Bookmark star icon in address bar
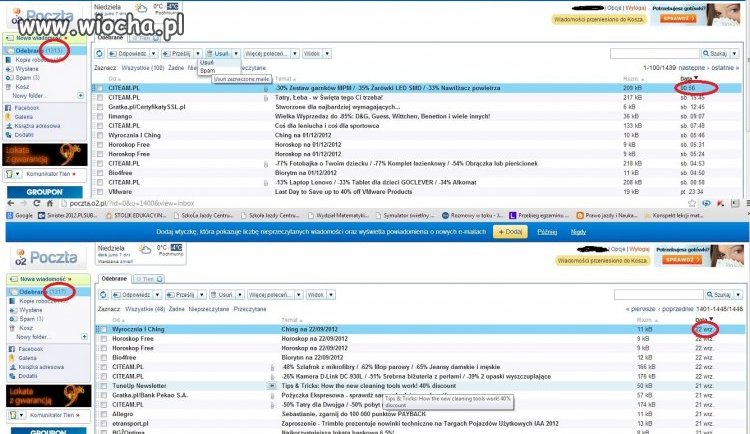 tap(692, 203)
